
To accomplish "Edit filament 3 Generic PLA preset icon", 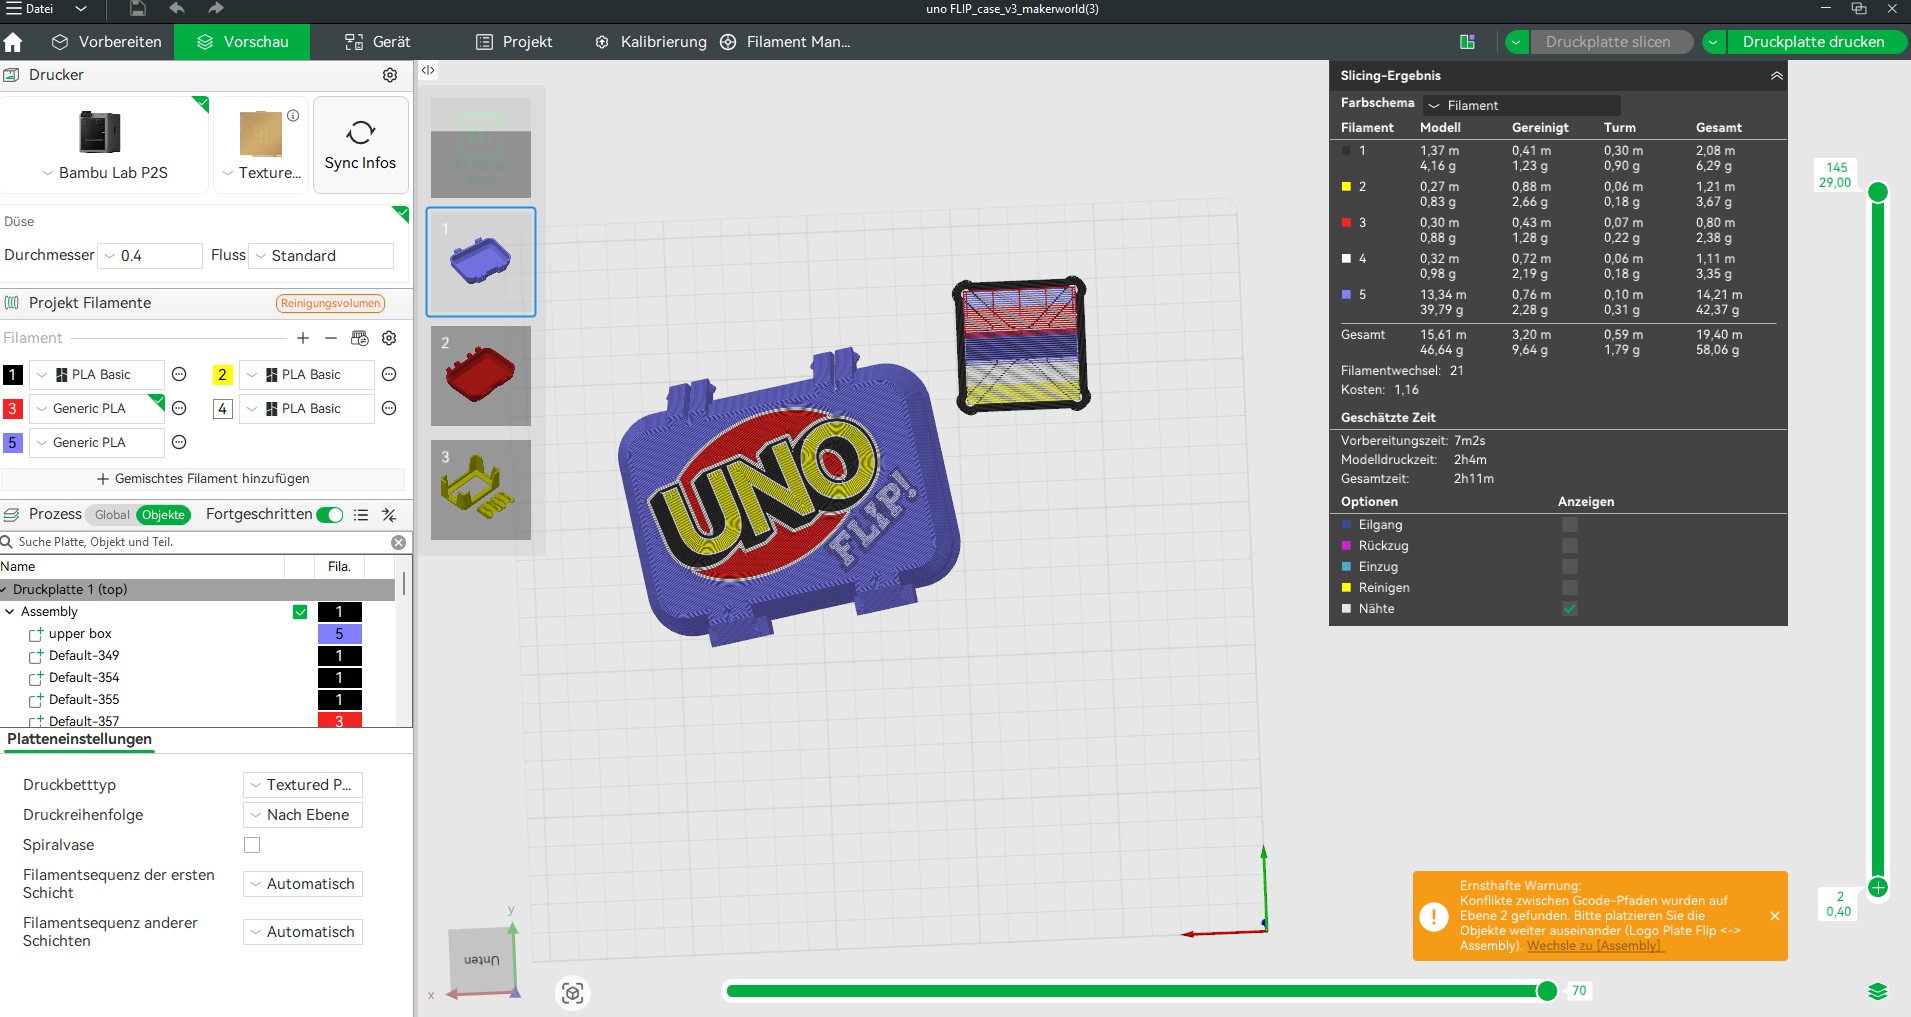I will (x=179, y=409).
